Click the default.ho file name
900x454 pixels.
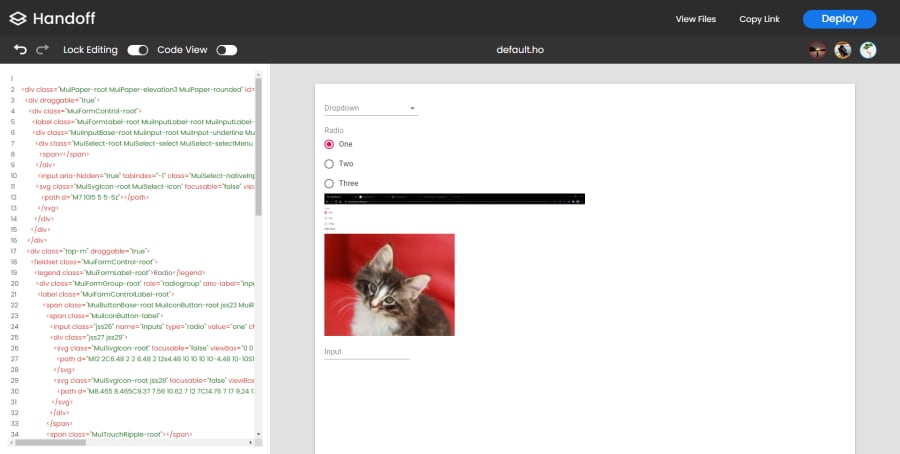coord(520,50)
